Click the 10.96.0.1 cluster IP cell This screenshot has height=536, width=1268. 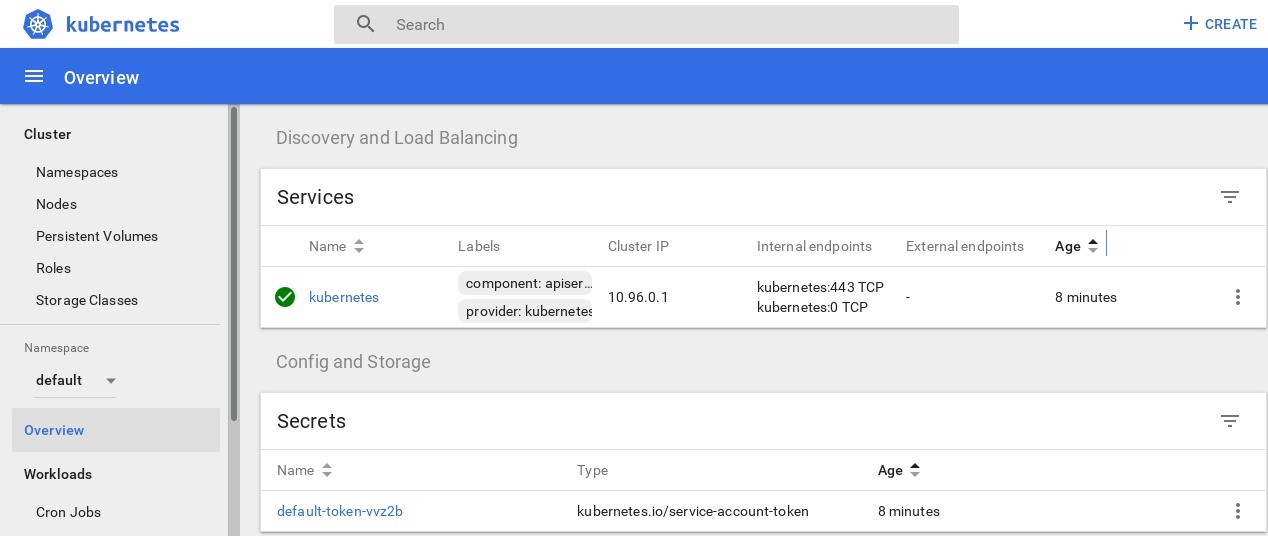click(x=638, y=297)
